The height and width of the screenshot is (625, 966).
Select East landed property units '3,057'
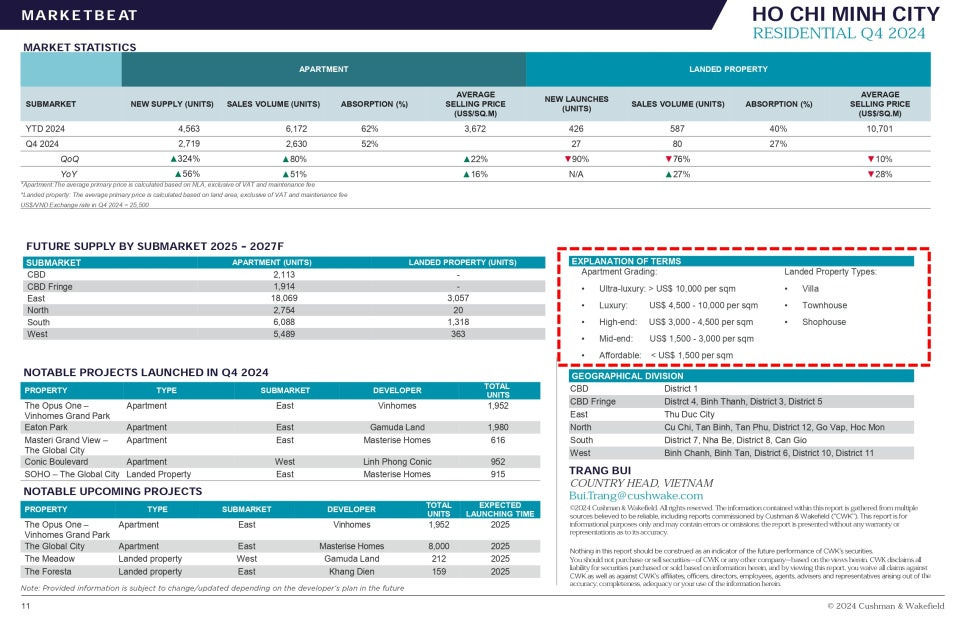pyautogui.click(x=458, y=298)
